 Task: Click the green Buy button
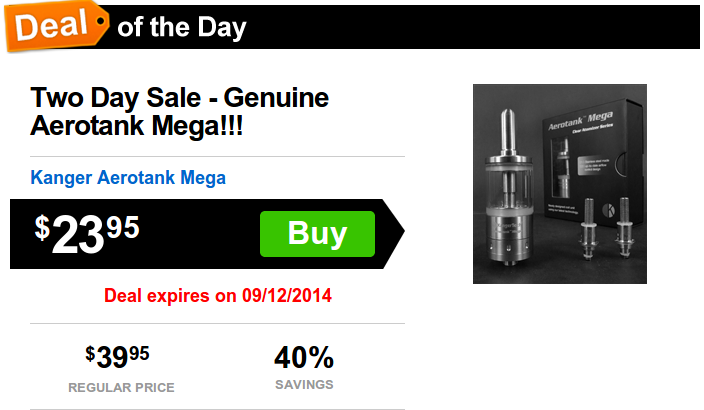(x=317, y=234)
